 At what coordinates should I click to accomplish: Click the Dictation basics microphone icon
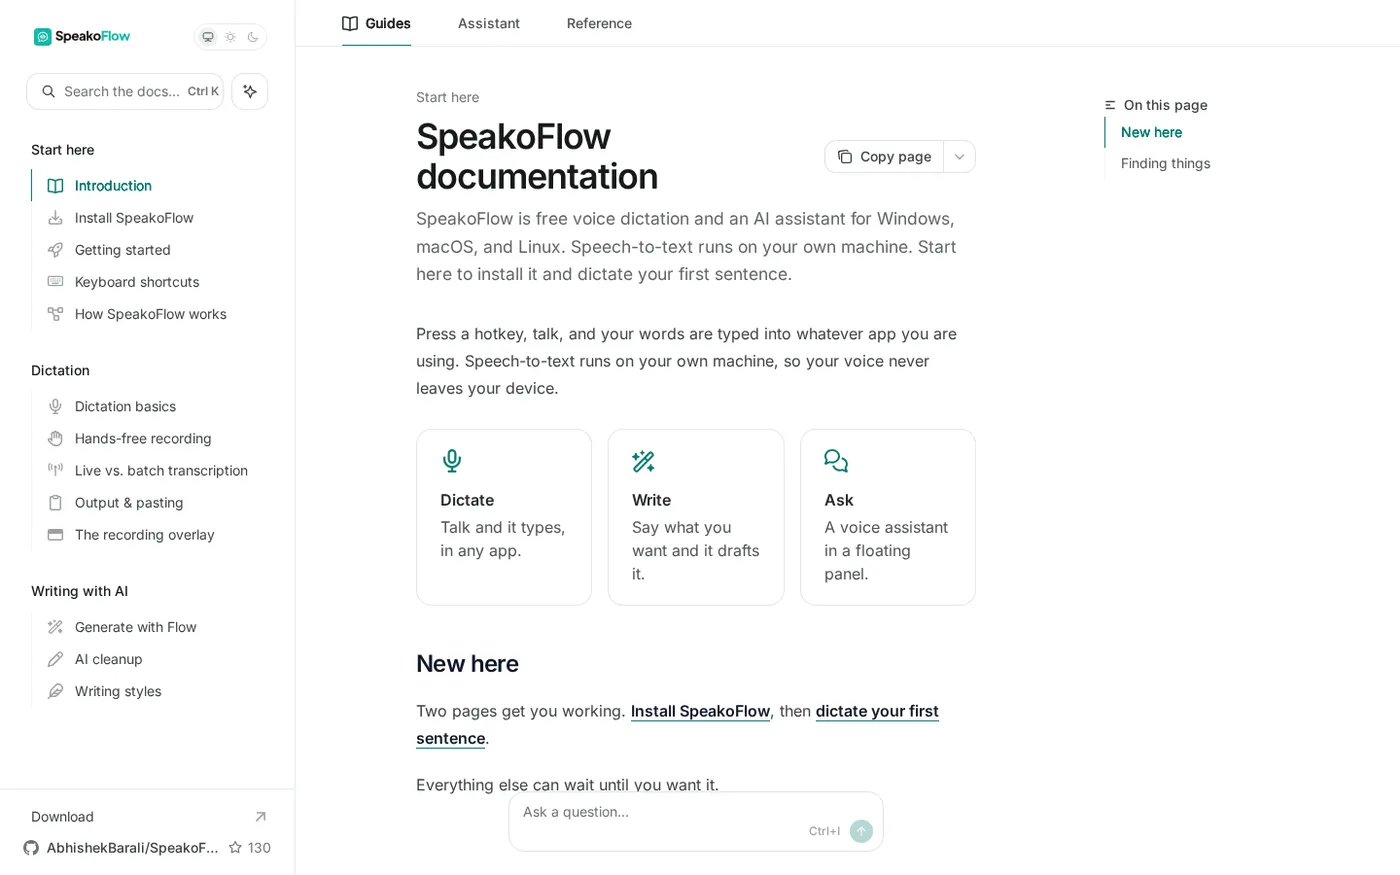[56, 406]
